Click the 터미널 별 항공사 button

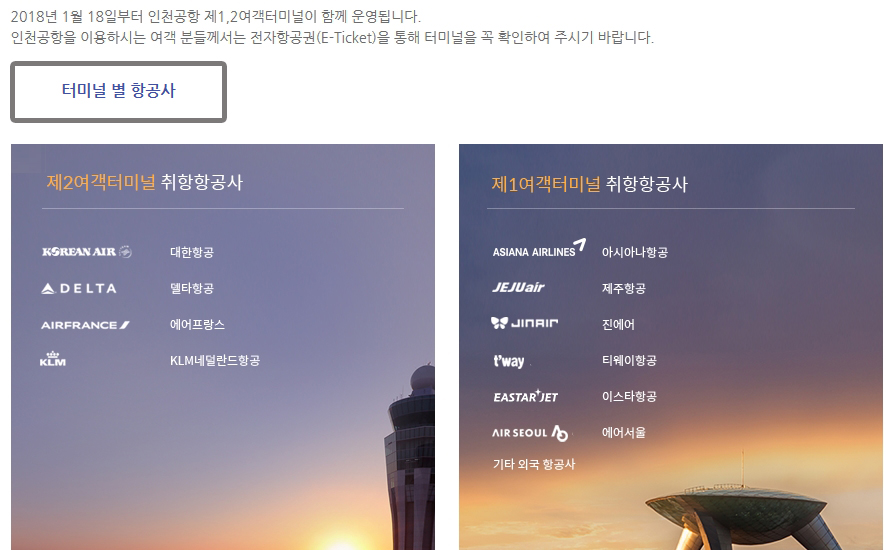coord(119,92)
